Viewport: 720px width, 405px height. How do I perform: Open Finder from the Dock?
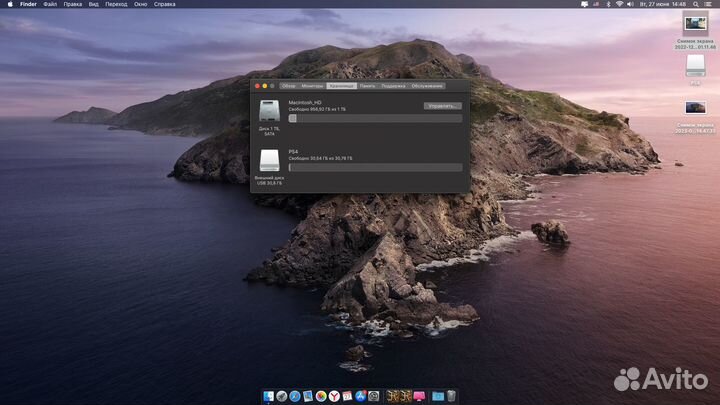tap(269, 396)
